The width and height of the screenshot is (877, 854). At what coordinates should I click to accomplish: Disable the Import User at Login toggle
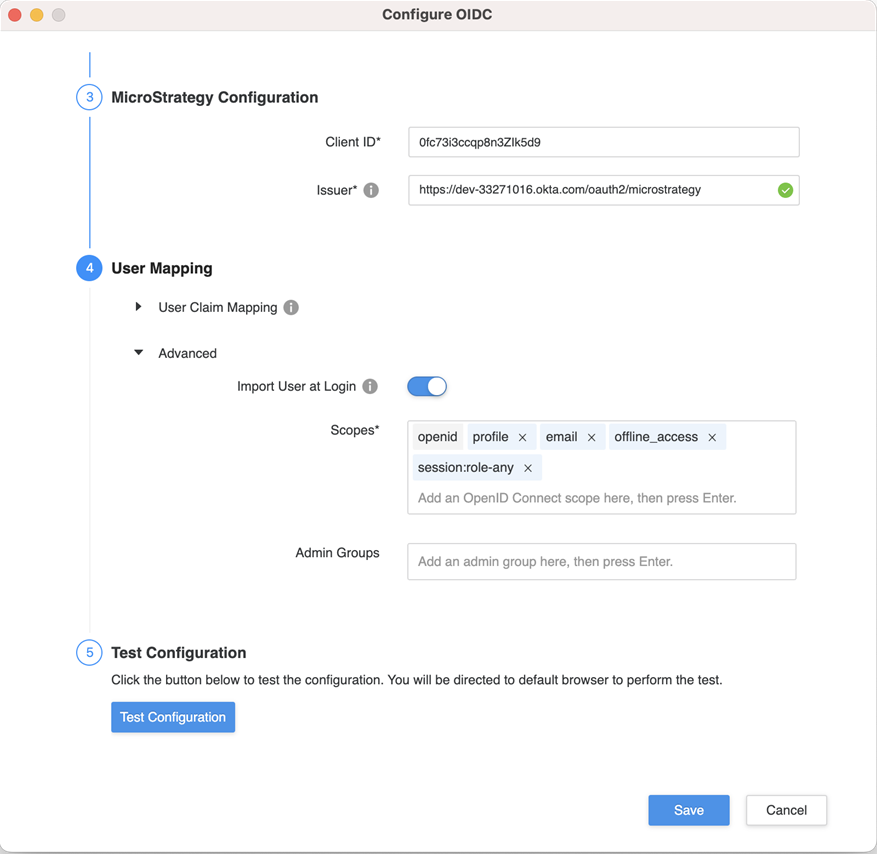click(427, 386)
